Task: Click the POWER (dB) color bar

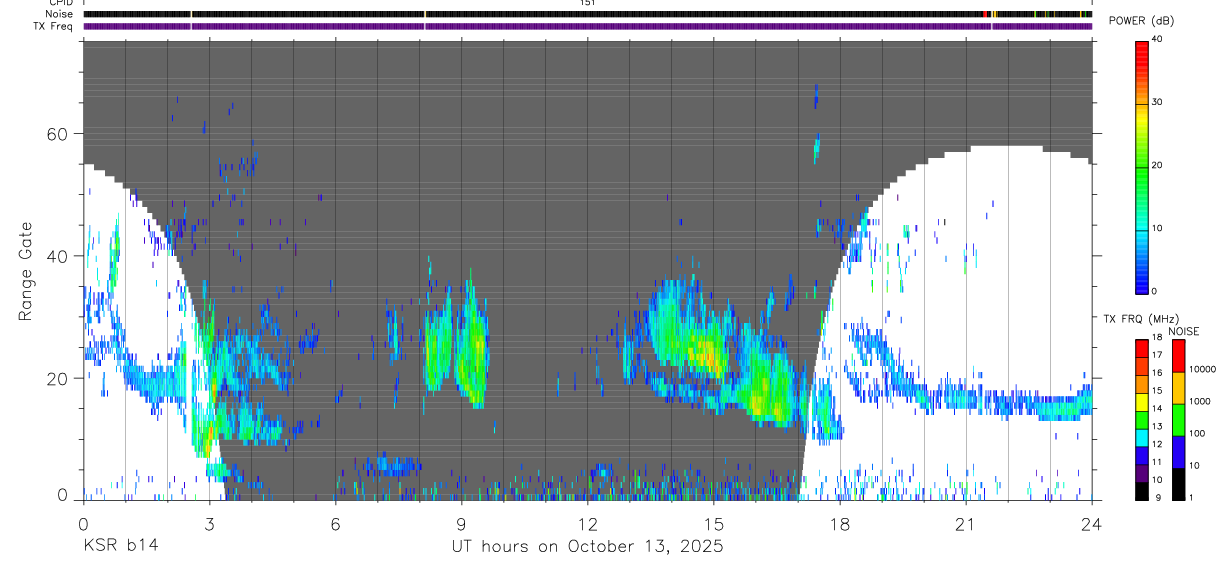Action: coord(1141,166)
